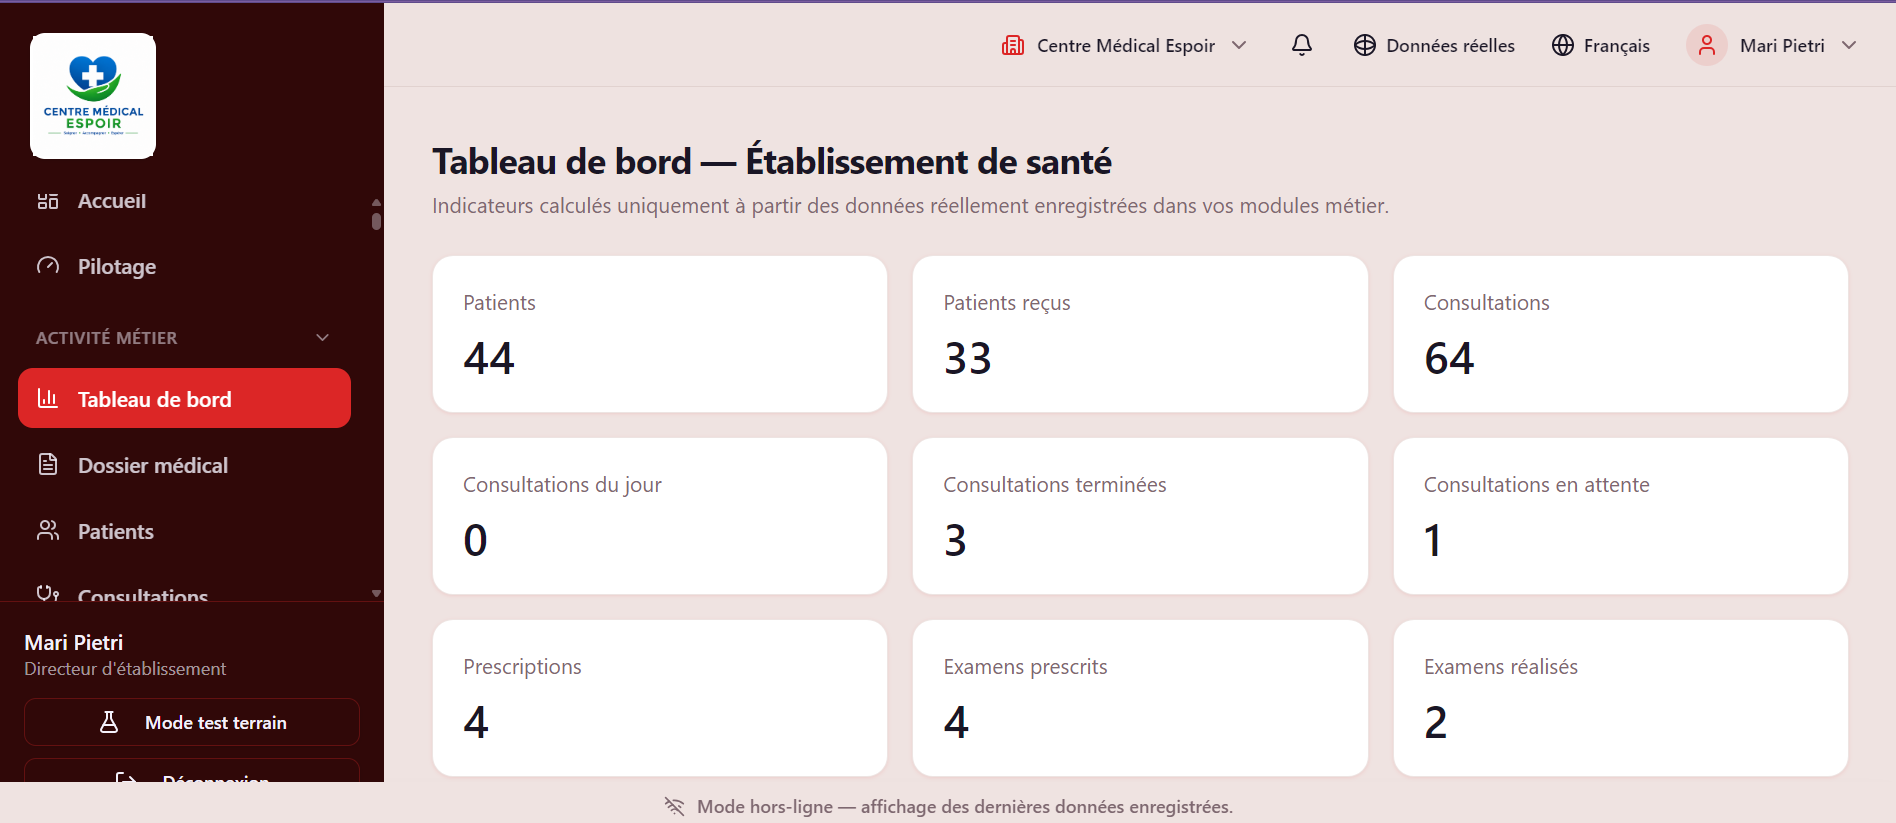Click the Centre Médical Espoir logo
This screenshot has width=1896, height=823.
click(x=93, y=96)
